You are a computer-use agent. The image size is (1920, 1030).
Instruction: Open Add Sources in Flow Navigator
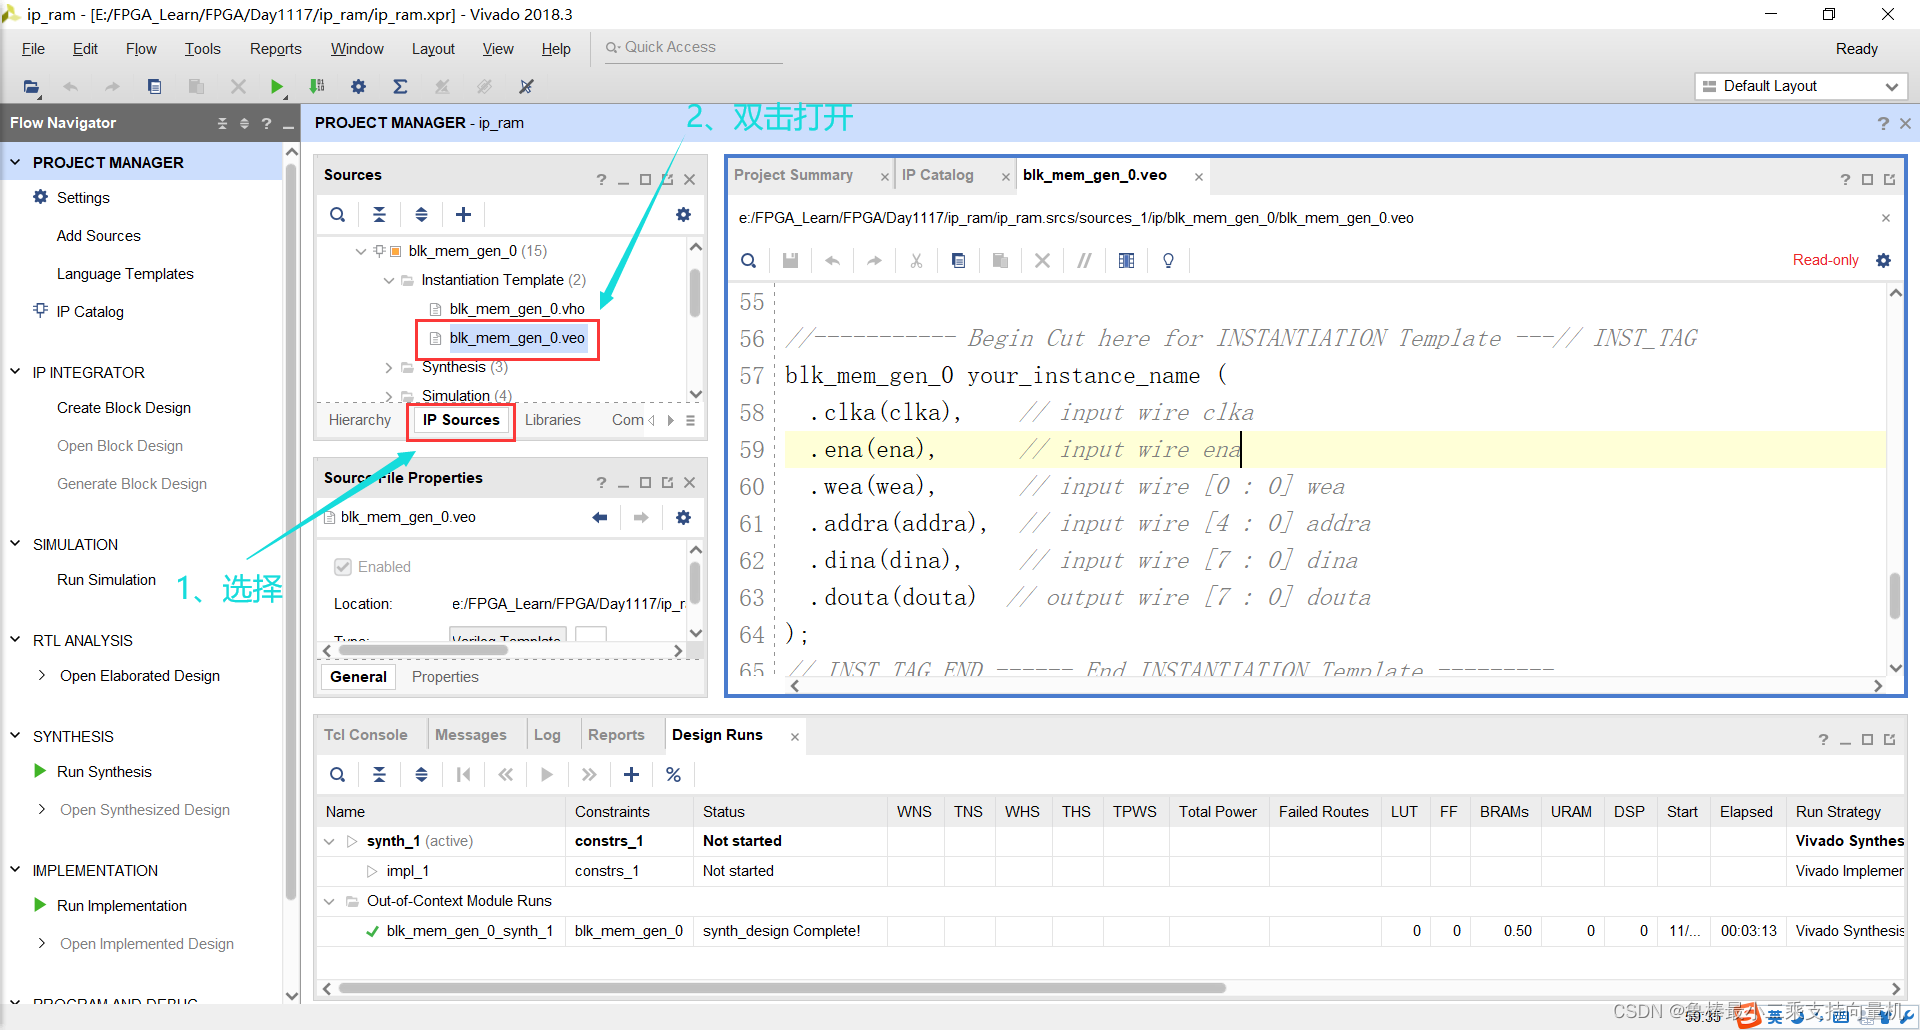(x=98, y=236)
